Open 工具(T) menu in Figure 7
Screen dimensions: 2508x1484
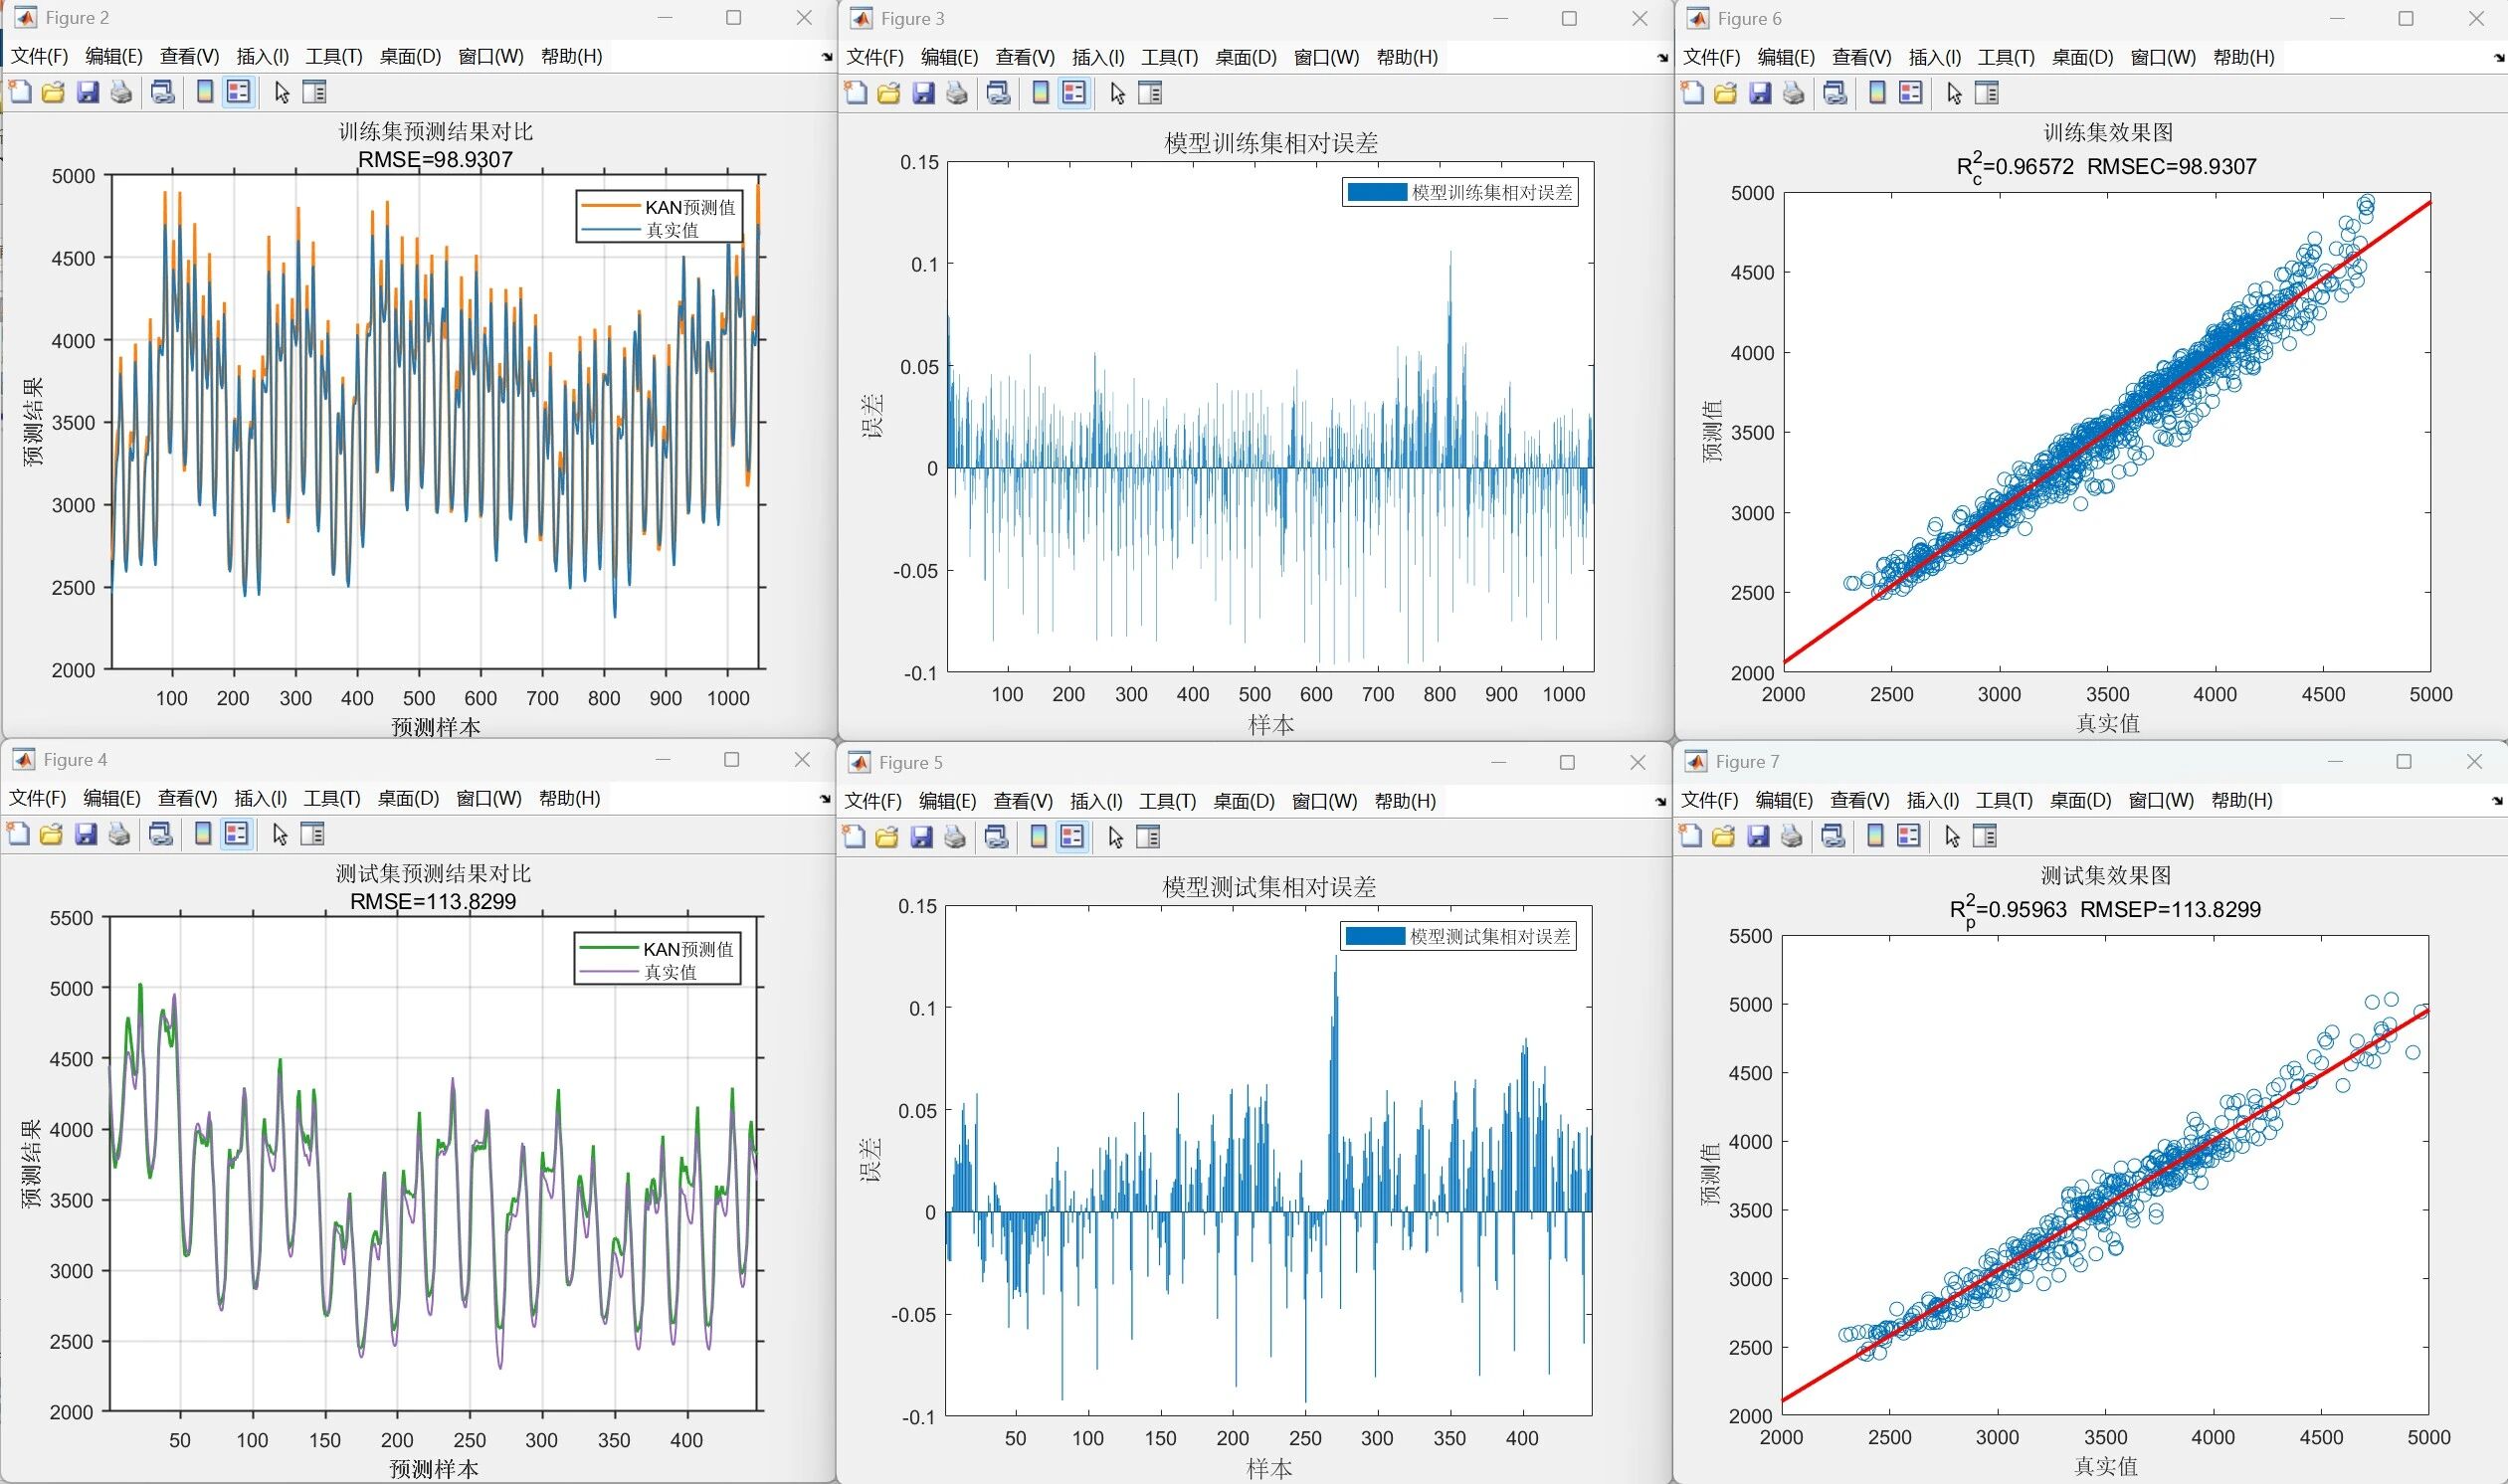tap(2004, 800)
